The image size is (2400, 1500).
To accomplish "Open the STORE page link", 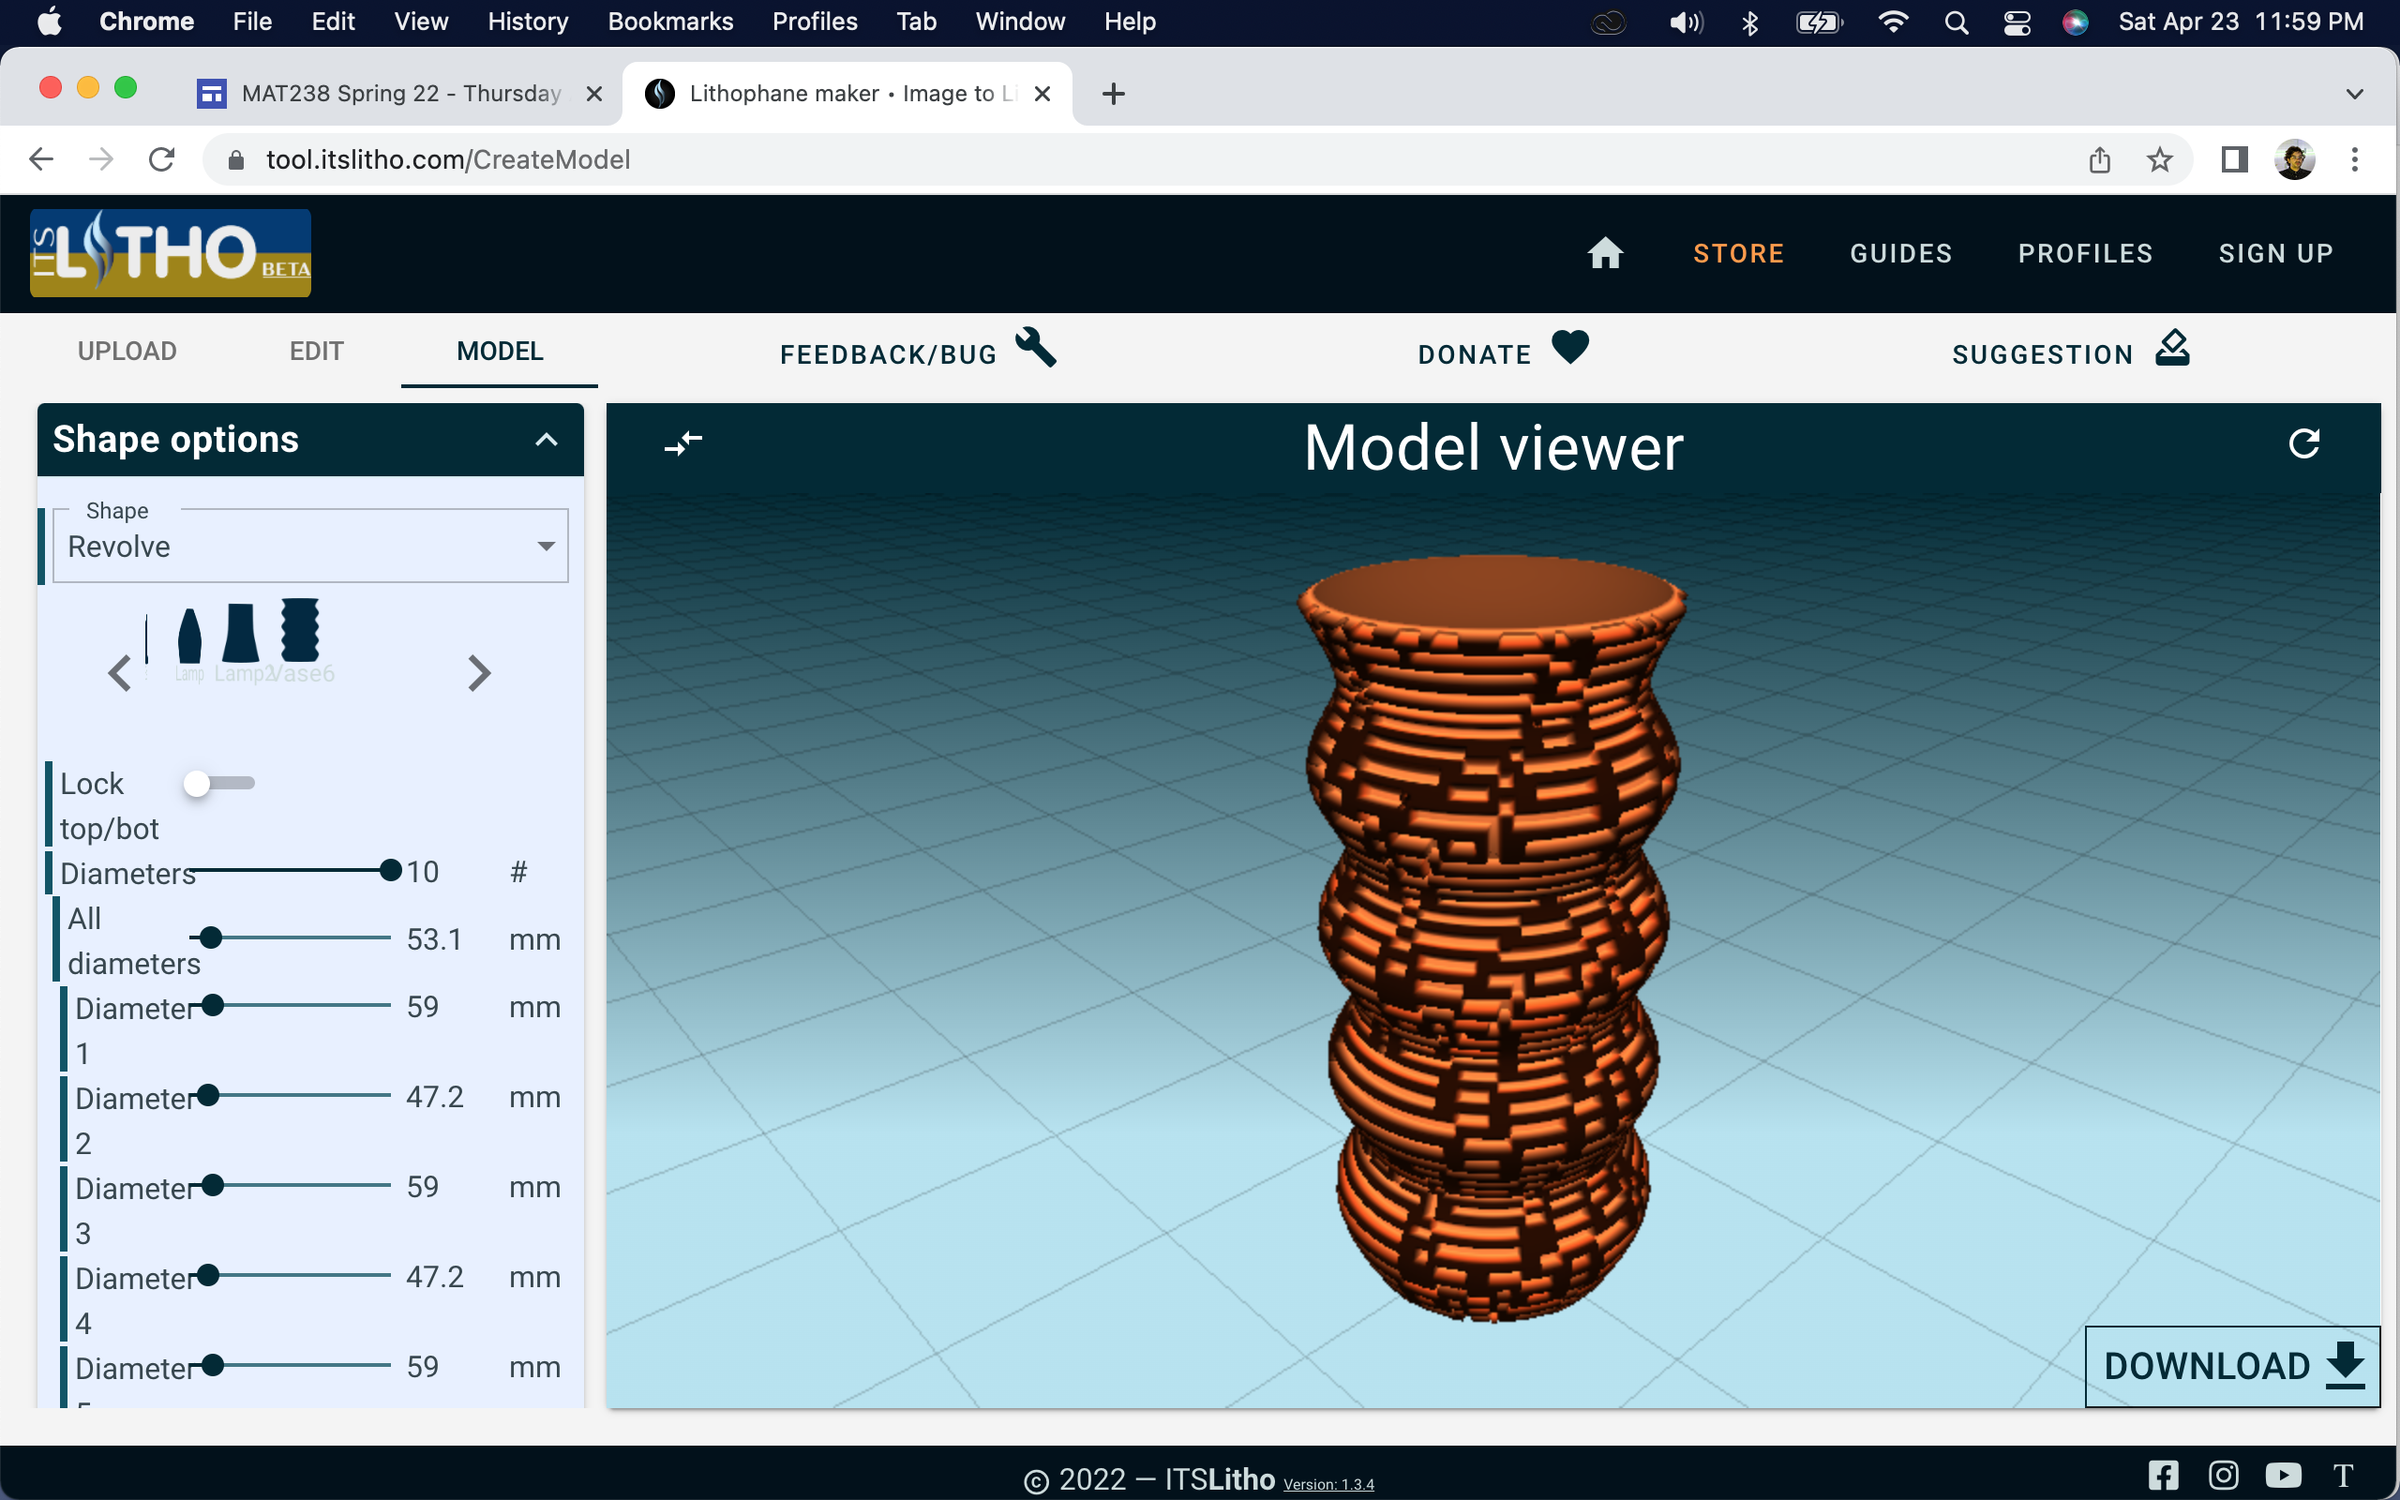I will pyautogui.click(x=1738, y=253).
